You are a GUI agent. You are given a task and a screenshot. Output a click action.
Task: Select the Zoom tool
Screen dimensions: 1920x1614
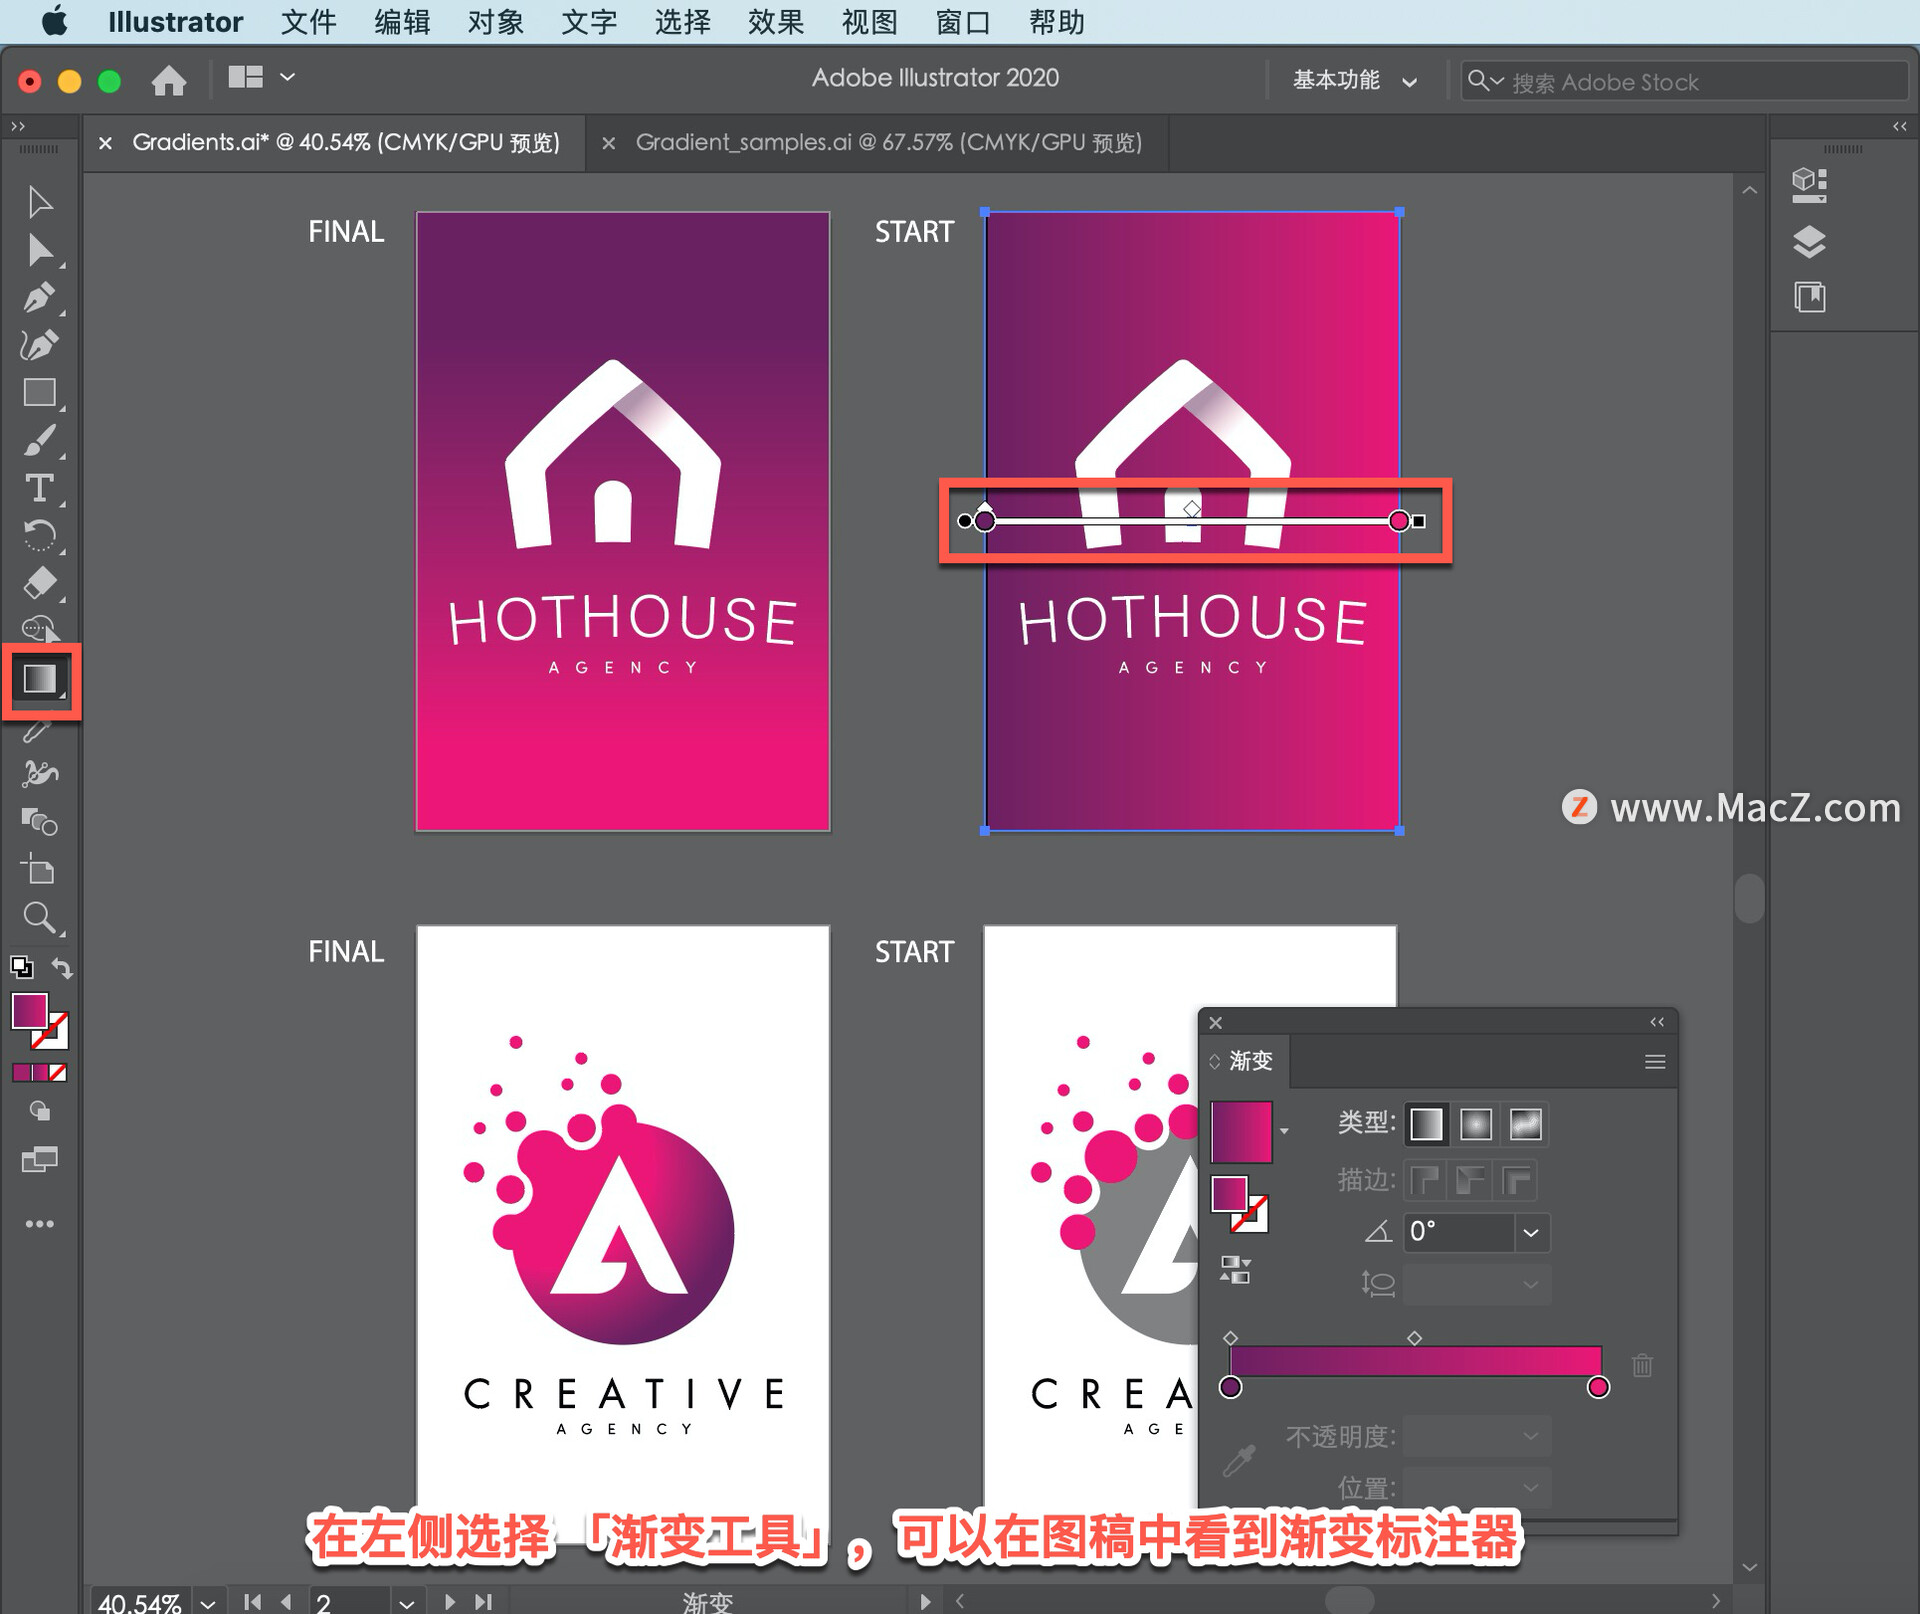tap(40, 917)
